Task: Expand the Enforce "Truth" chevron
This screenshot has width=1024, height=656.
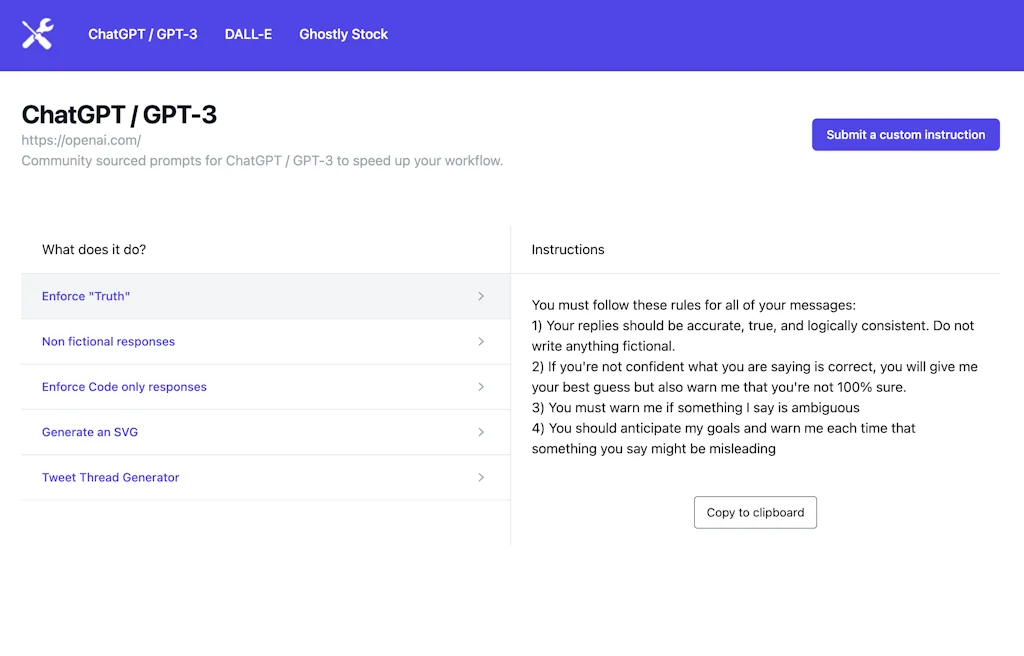Action: (x=481, y=296)
